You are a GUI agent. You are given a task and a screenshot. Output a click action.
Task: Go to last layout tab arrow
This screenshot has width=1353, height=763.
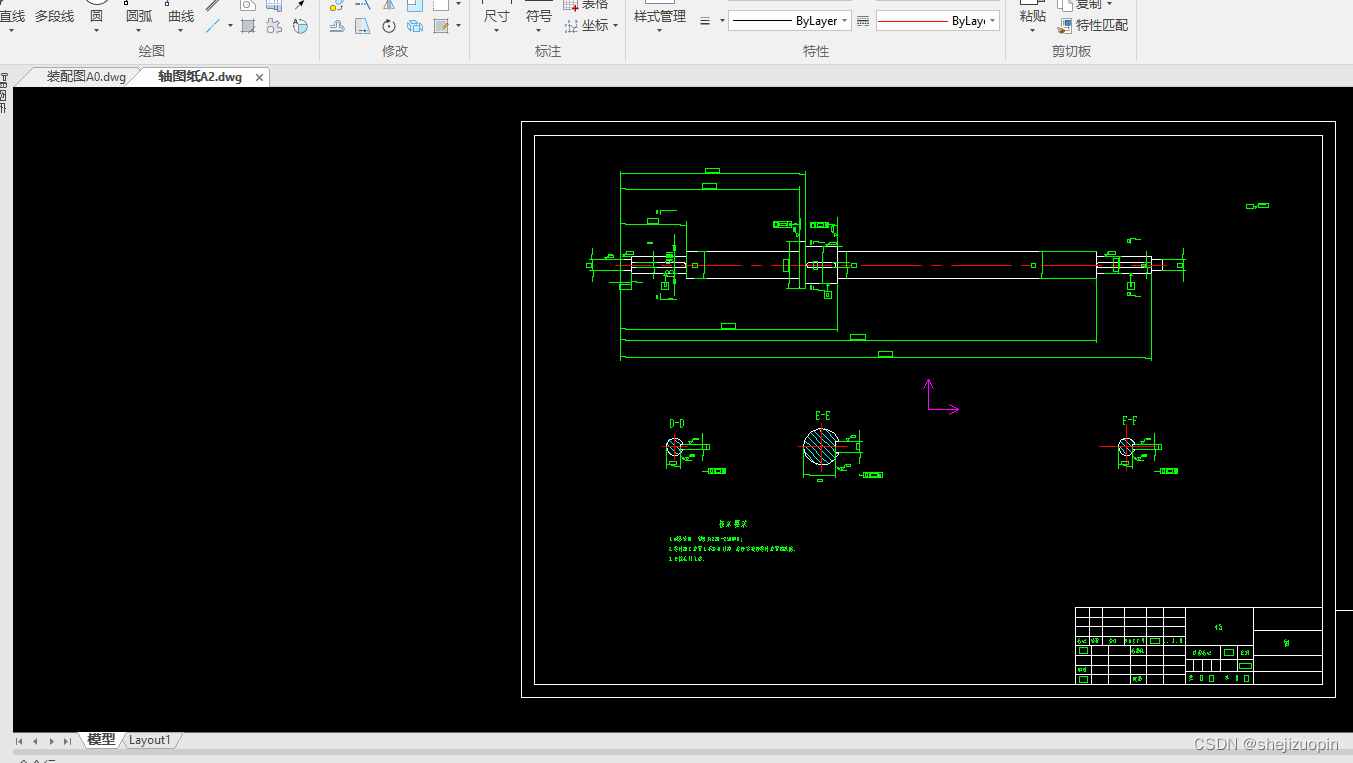(67, 741)
